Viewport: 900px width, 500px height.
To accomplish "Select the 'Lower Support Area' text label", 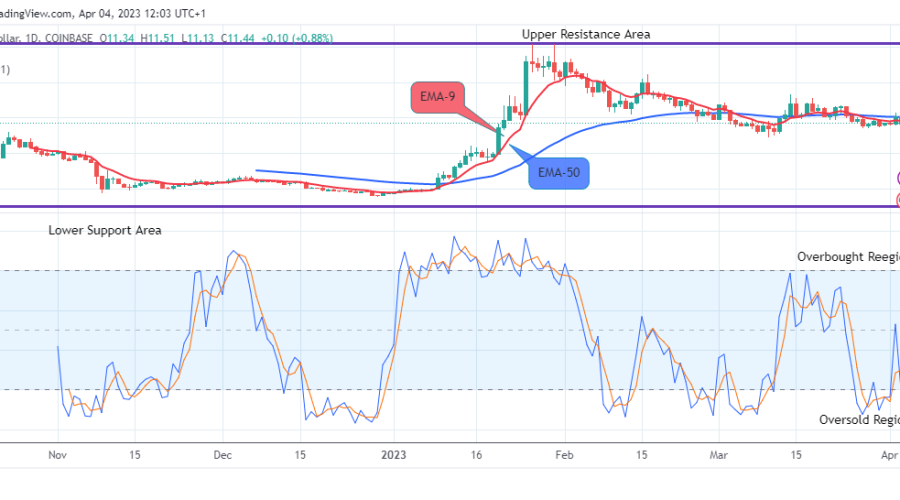I will pyautogui.click(x=104, y=230).
